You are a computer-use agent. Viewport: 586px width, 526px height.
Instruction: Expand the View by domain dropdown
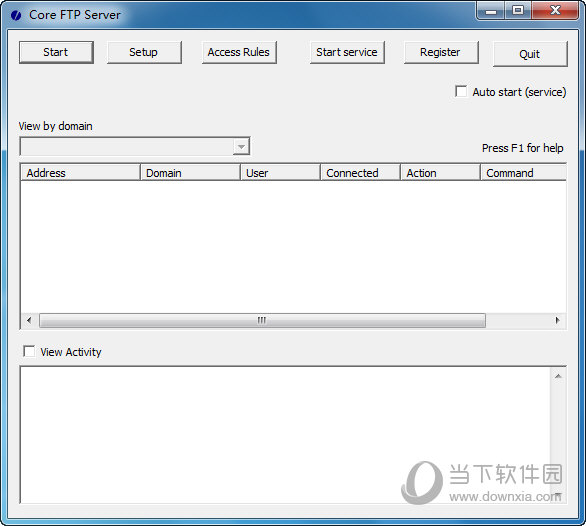click(x=241, y=147)
